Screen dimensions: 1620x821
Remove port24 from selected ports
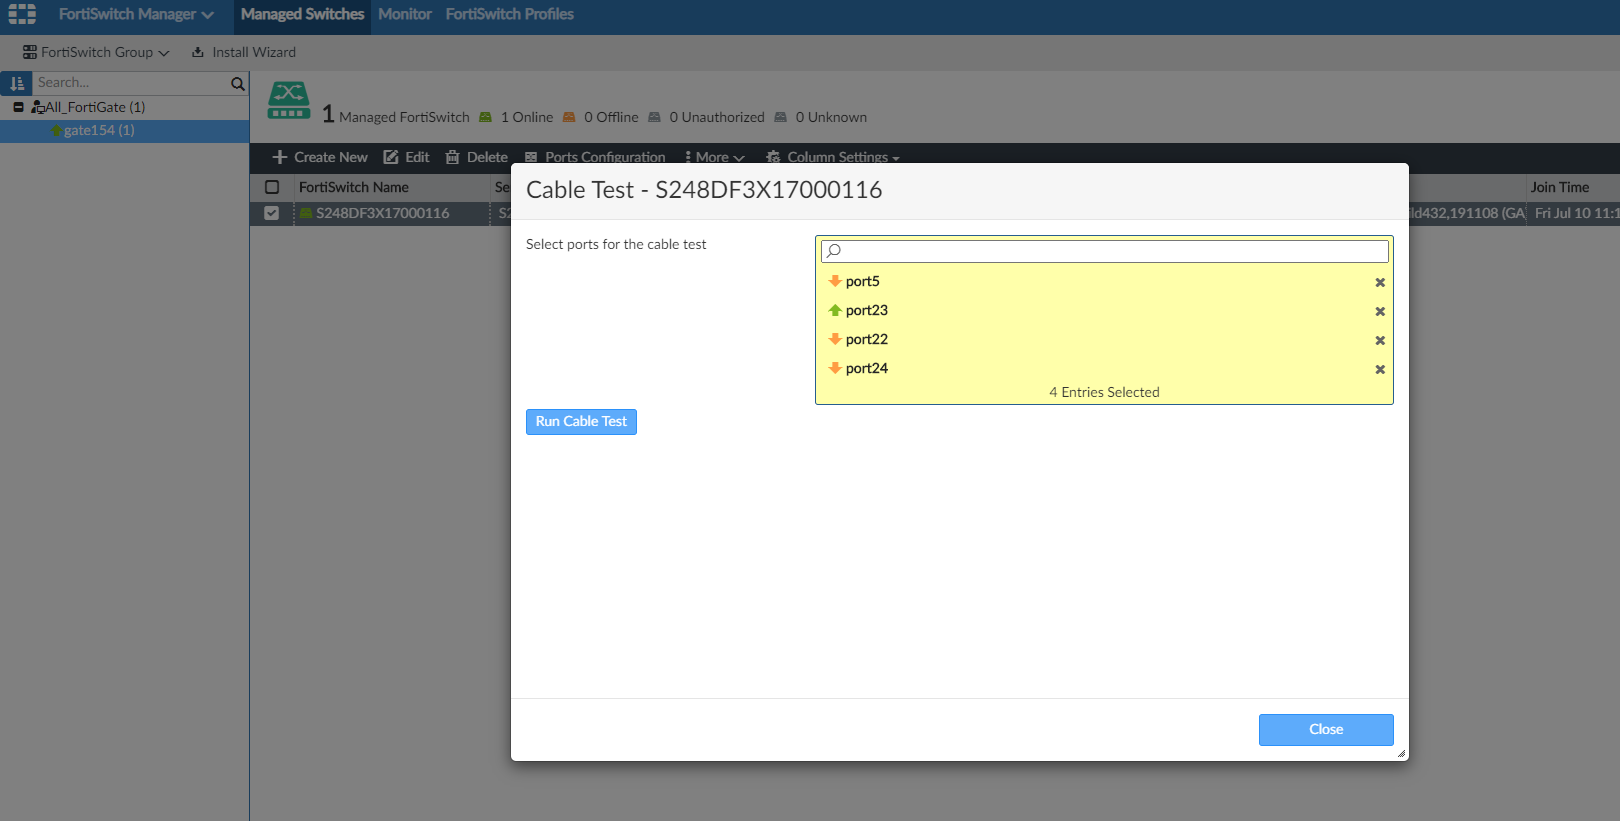pos(1380,370)
